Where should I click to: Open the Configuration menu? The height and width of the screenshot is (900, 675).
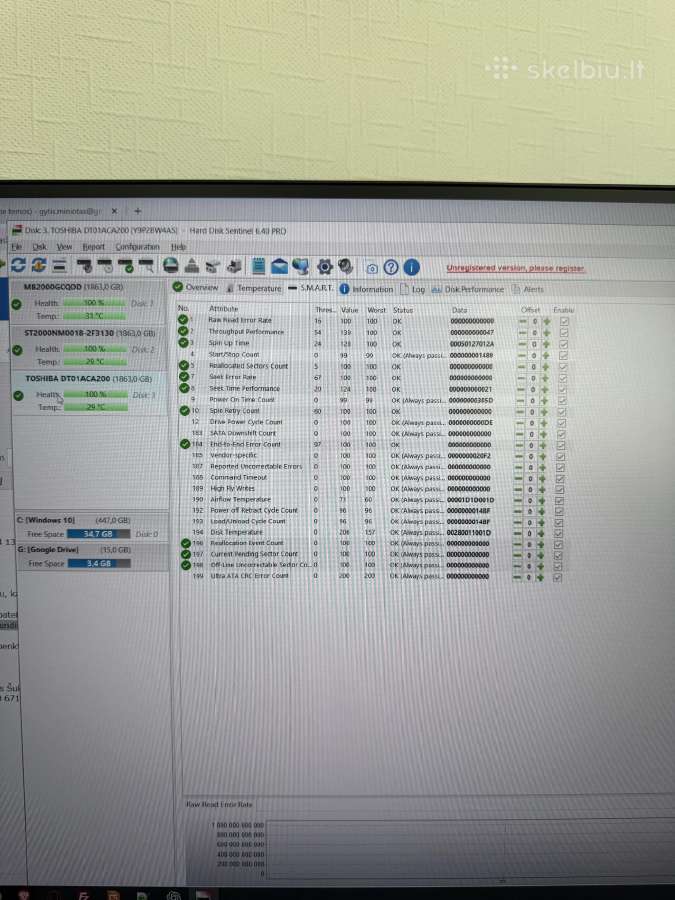pos(137,247)
